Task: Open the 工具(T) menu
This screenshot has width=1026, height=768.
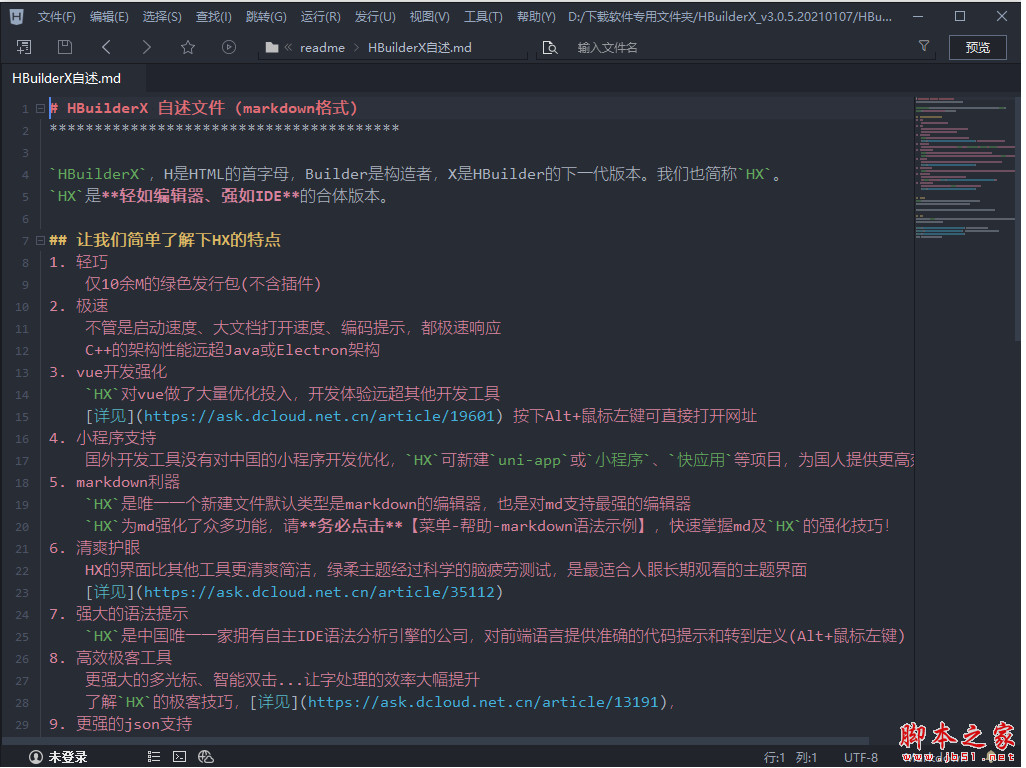Action: pyautogui.click(x=483, y=17)
